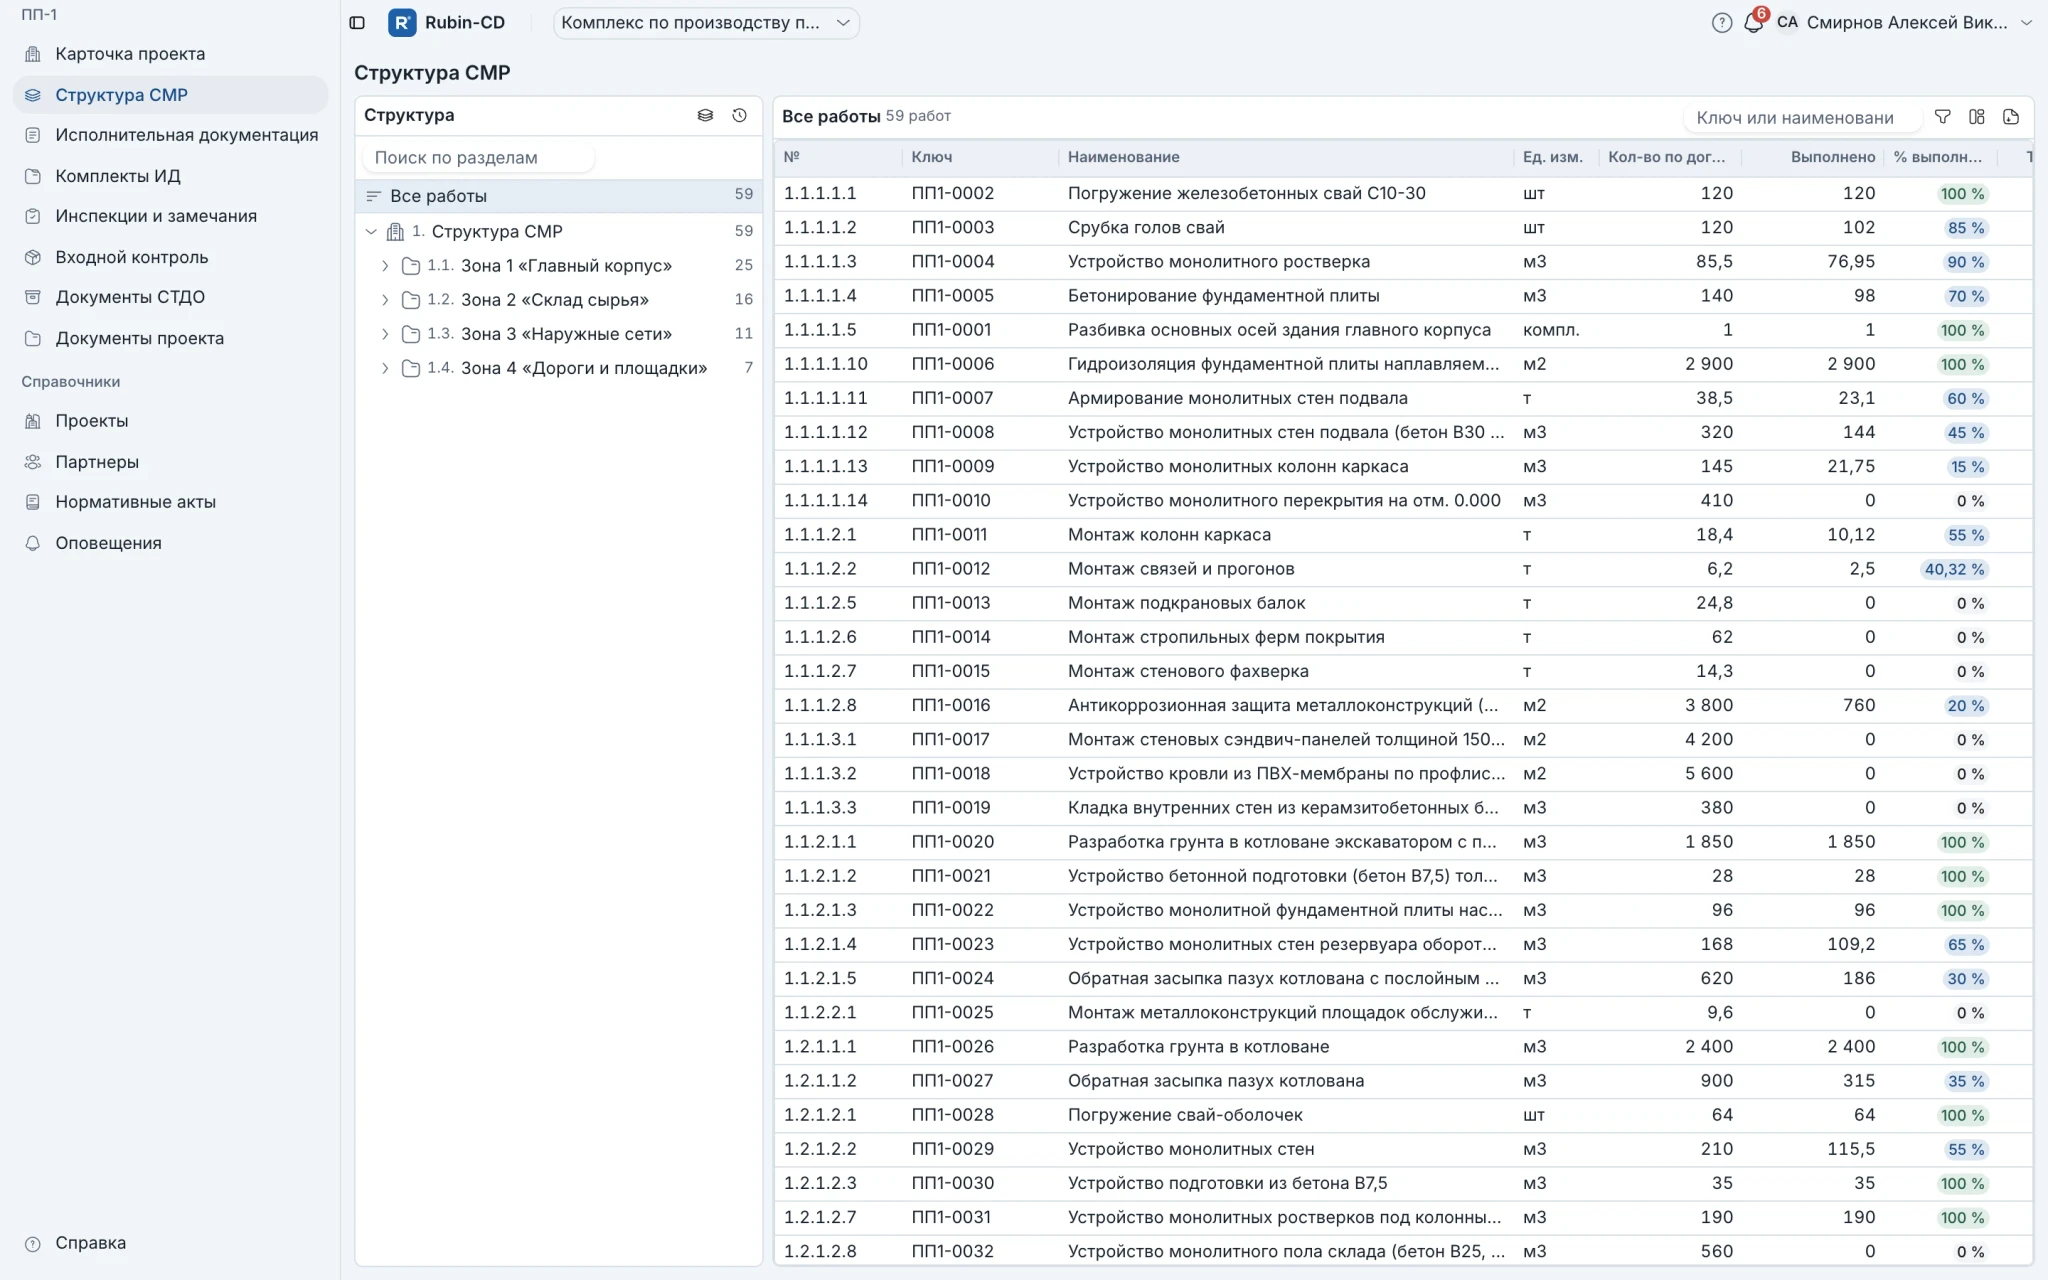The width and height of the screenshot is (2048, 1280).
Task: Expand Зона 1 «Главный корпус» node
Action: coord(385,265)
